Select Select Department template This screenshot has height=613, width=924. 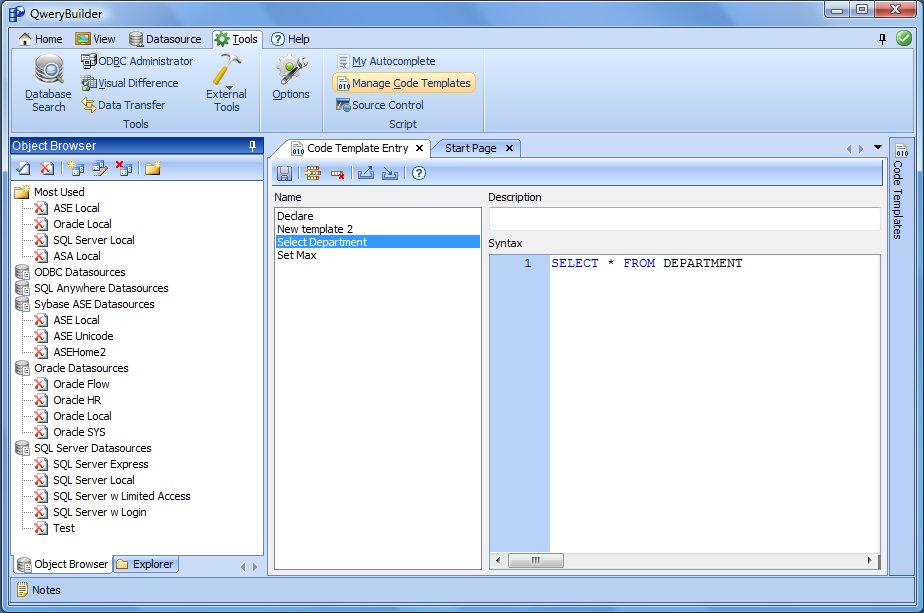[377, 242]
